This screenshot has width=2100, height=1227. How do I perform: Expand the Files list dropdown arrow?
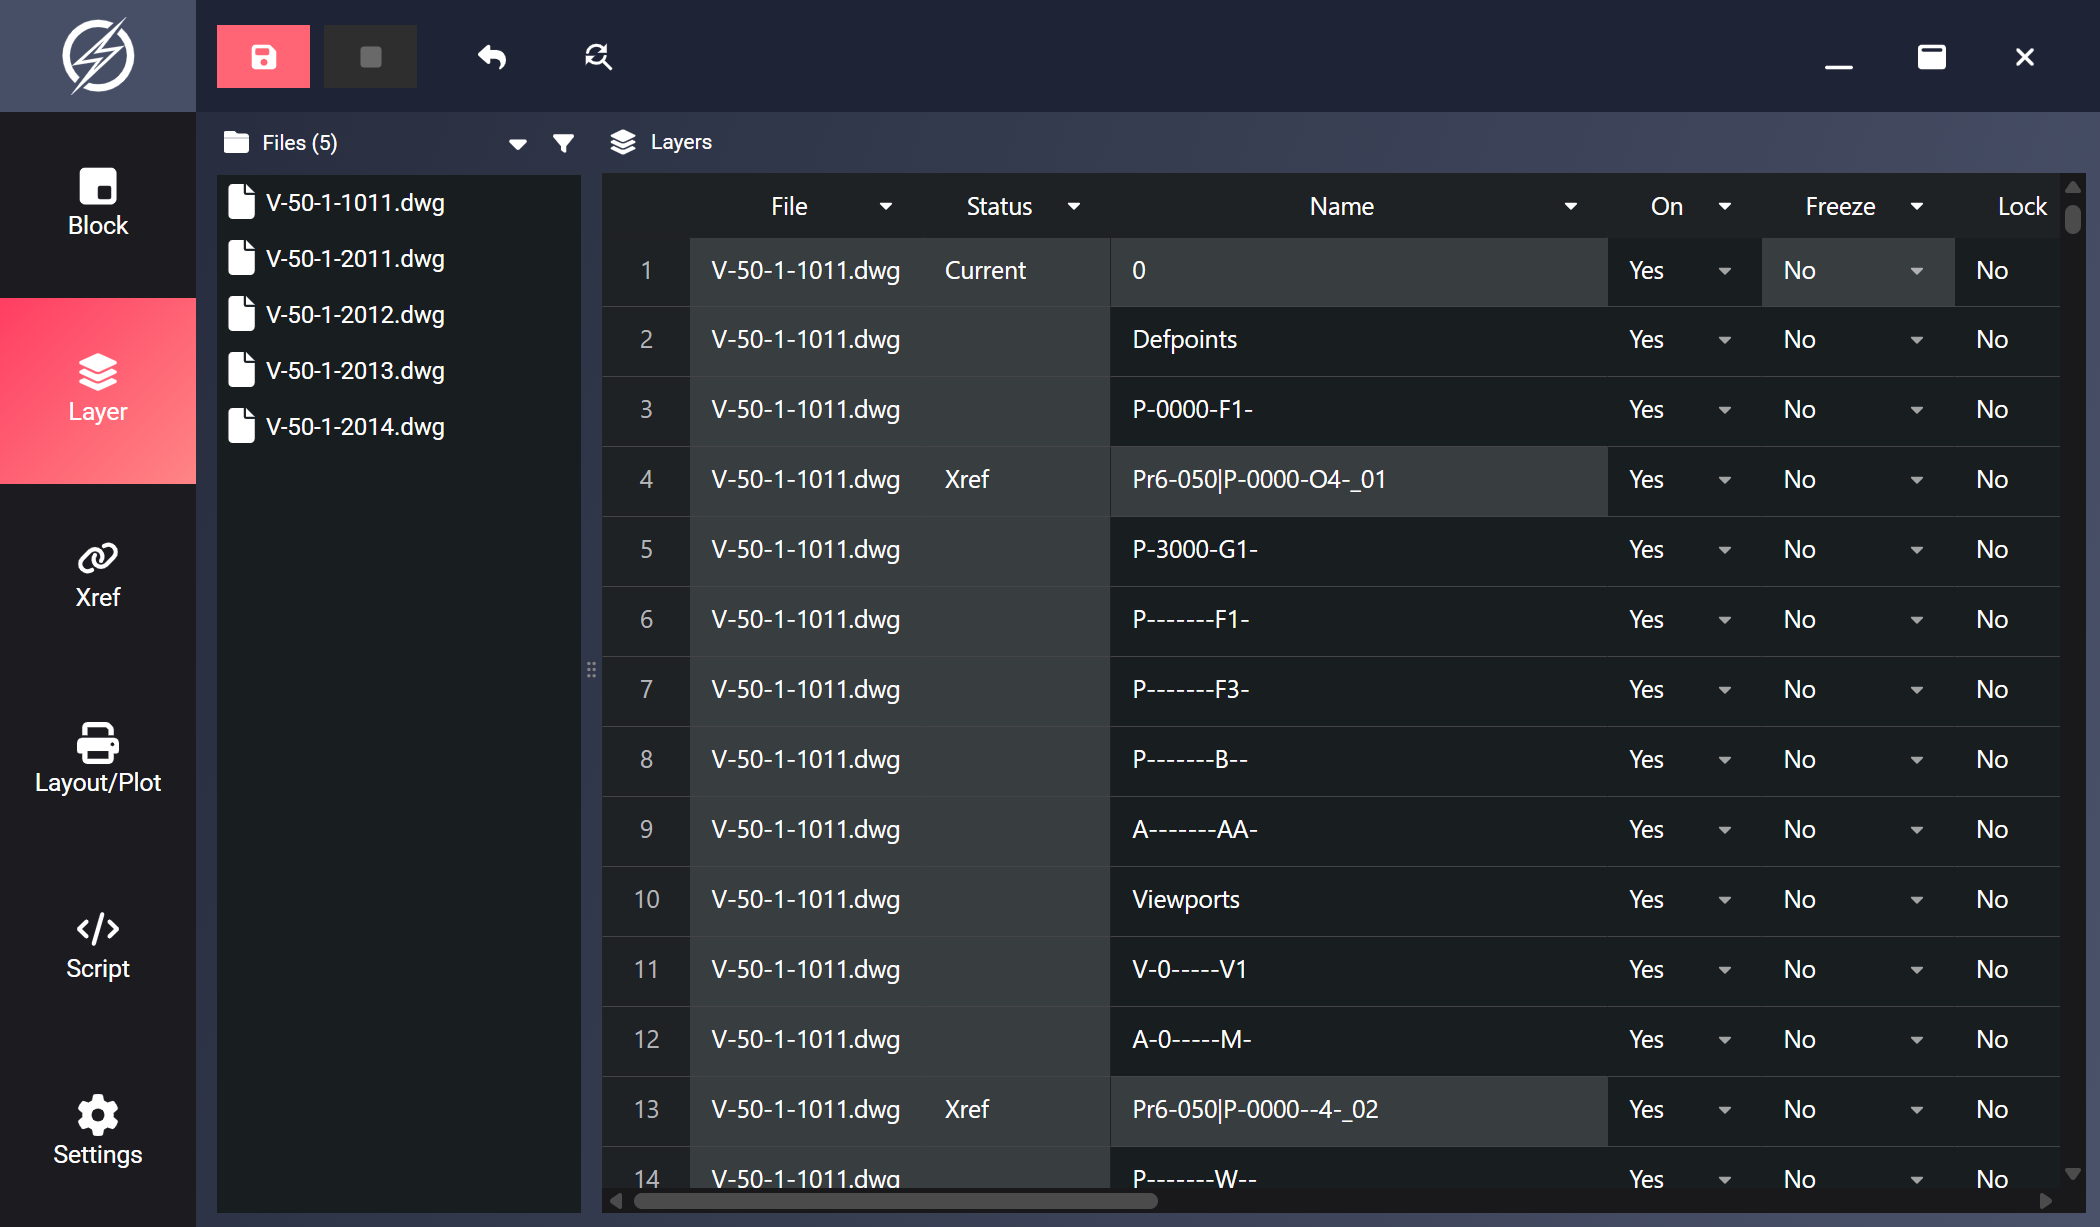pyautogui.click(x=518, y=144)
